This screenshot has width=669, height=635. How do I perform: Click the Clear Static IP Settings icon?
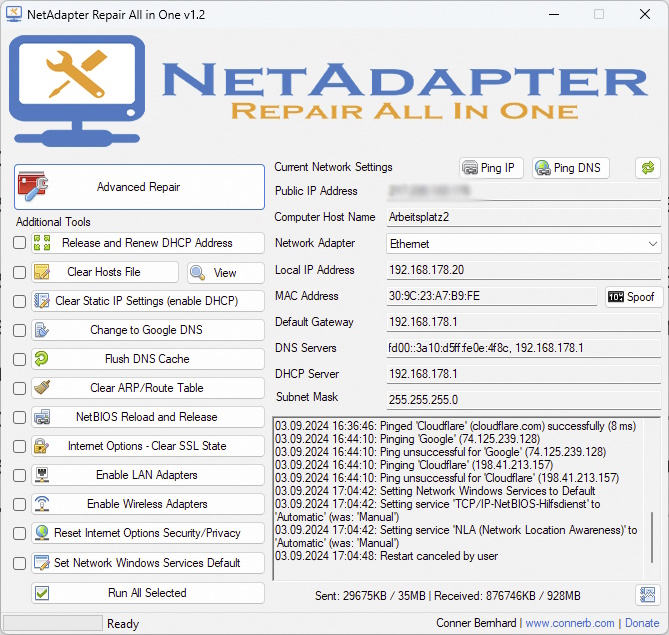pos(42,301)
